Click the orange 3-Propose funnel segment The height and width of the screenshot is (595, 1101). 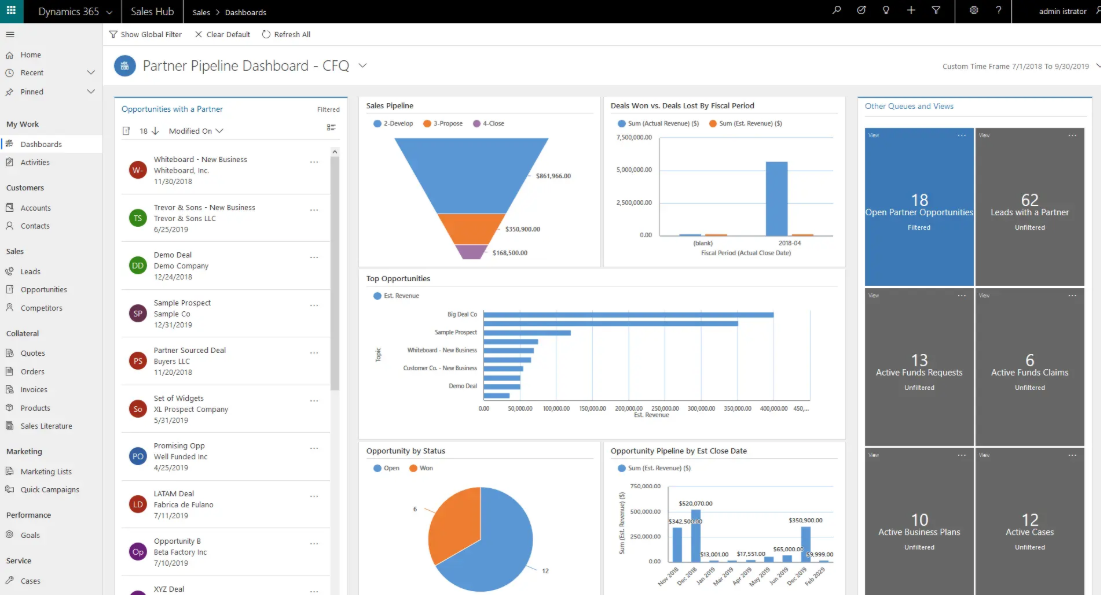[471, 229]
